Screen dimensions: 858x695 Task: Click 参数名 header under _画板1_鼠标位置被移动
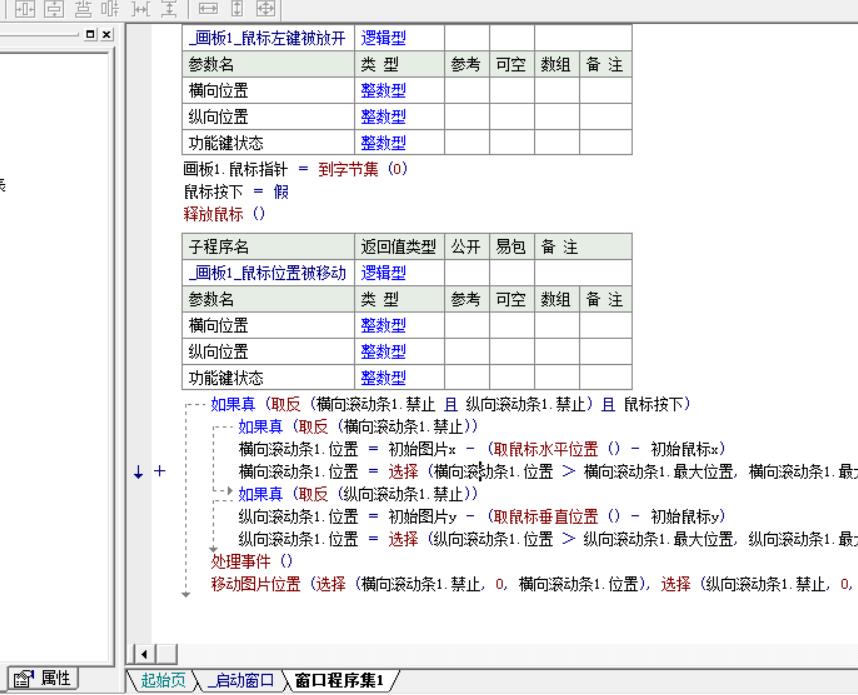(x=268, y=299)
